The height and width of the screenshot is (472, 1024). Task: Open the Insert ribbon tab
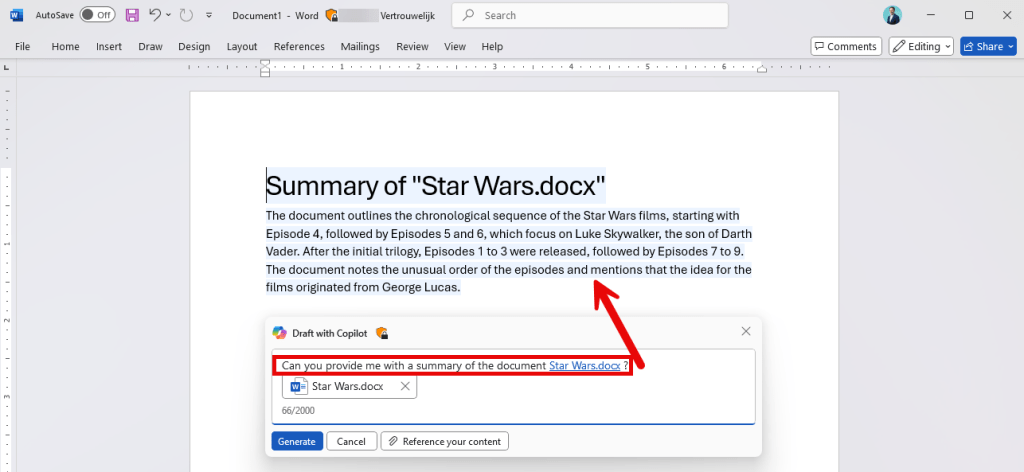[x=109, y=46]
